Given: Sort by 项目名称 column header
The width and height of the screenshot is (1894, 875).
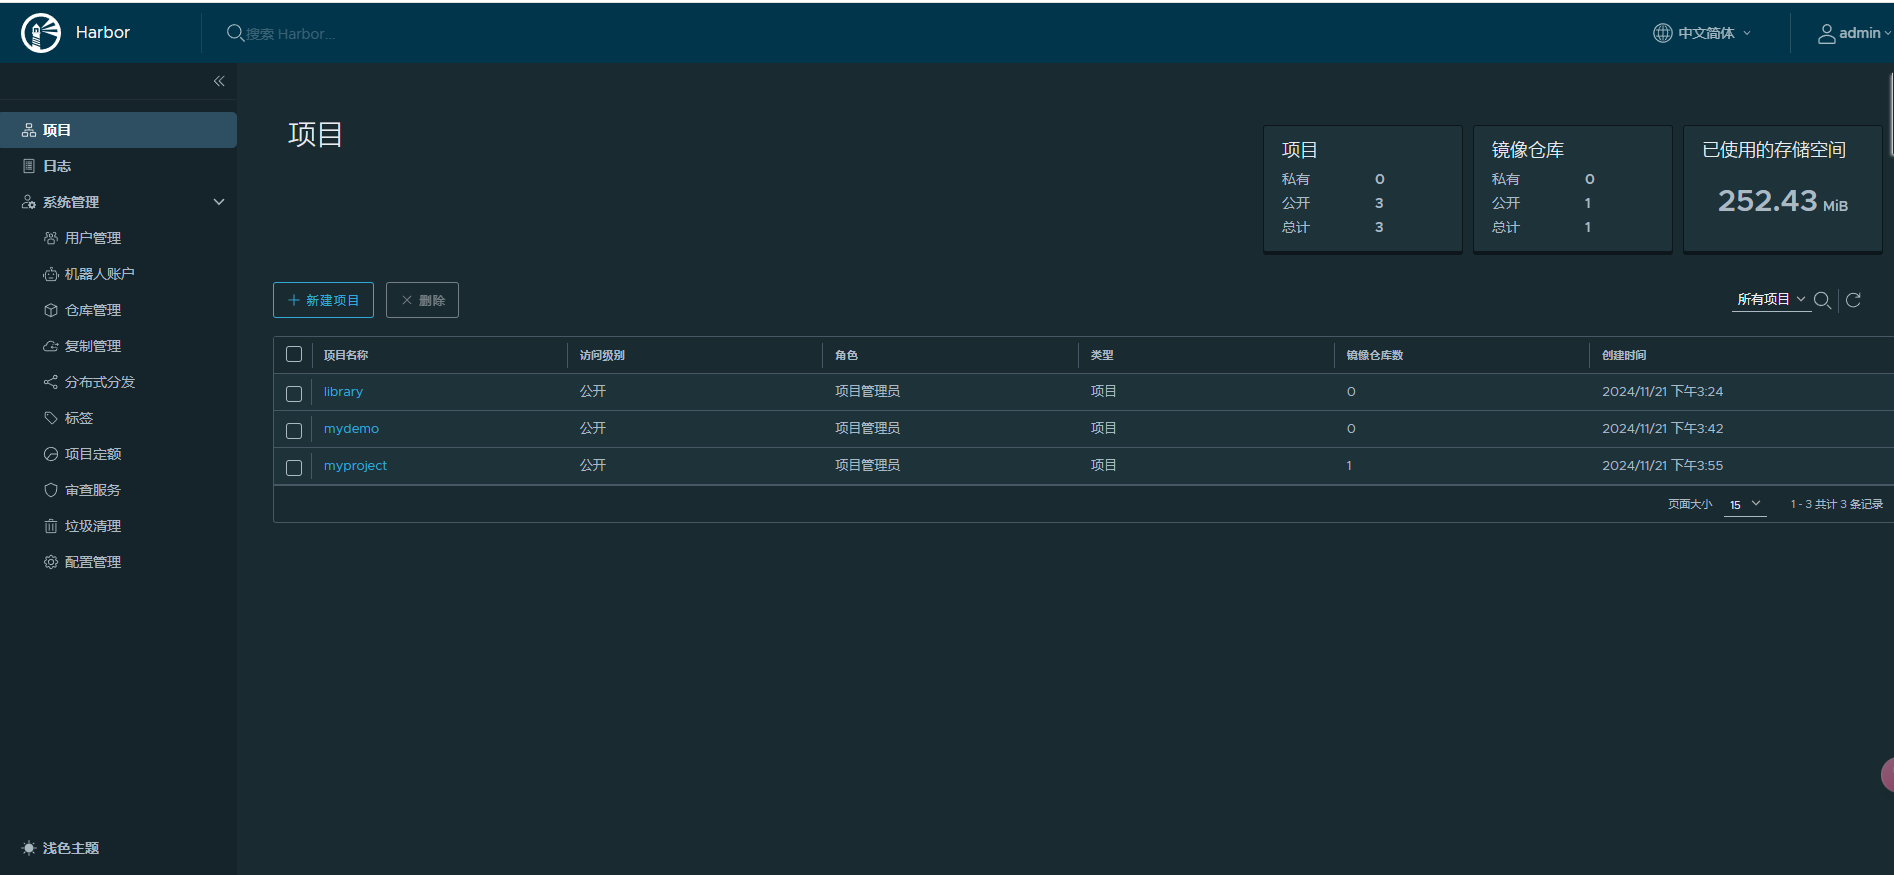Looking at the screenshot, I should 346,355.
